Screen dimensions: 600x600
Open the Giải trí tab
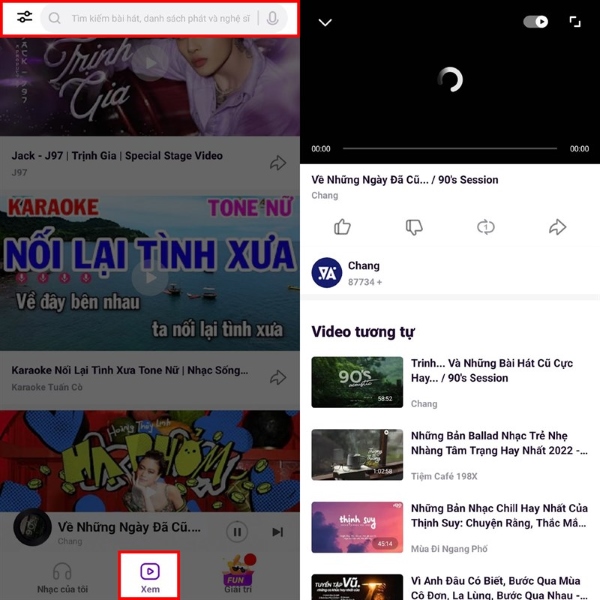point(236,576)
